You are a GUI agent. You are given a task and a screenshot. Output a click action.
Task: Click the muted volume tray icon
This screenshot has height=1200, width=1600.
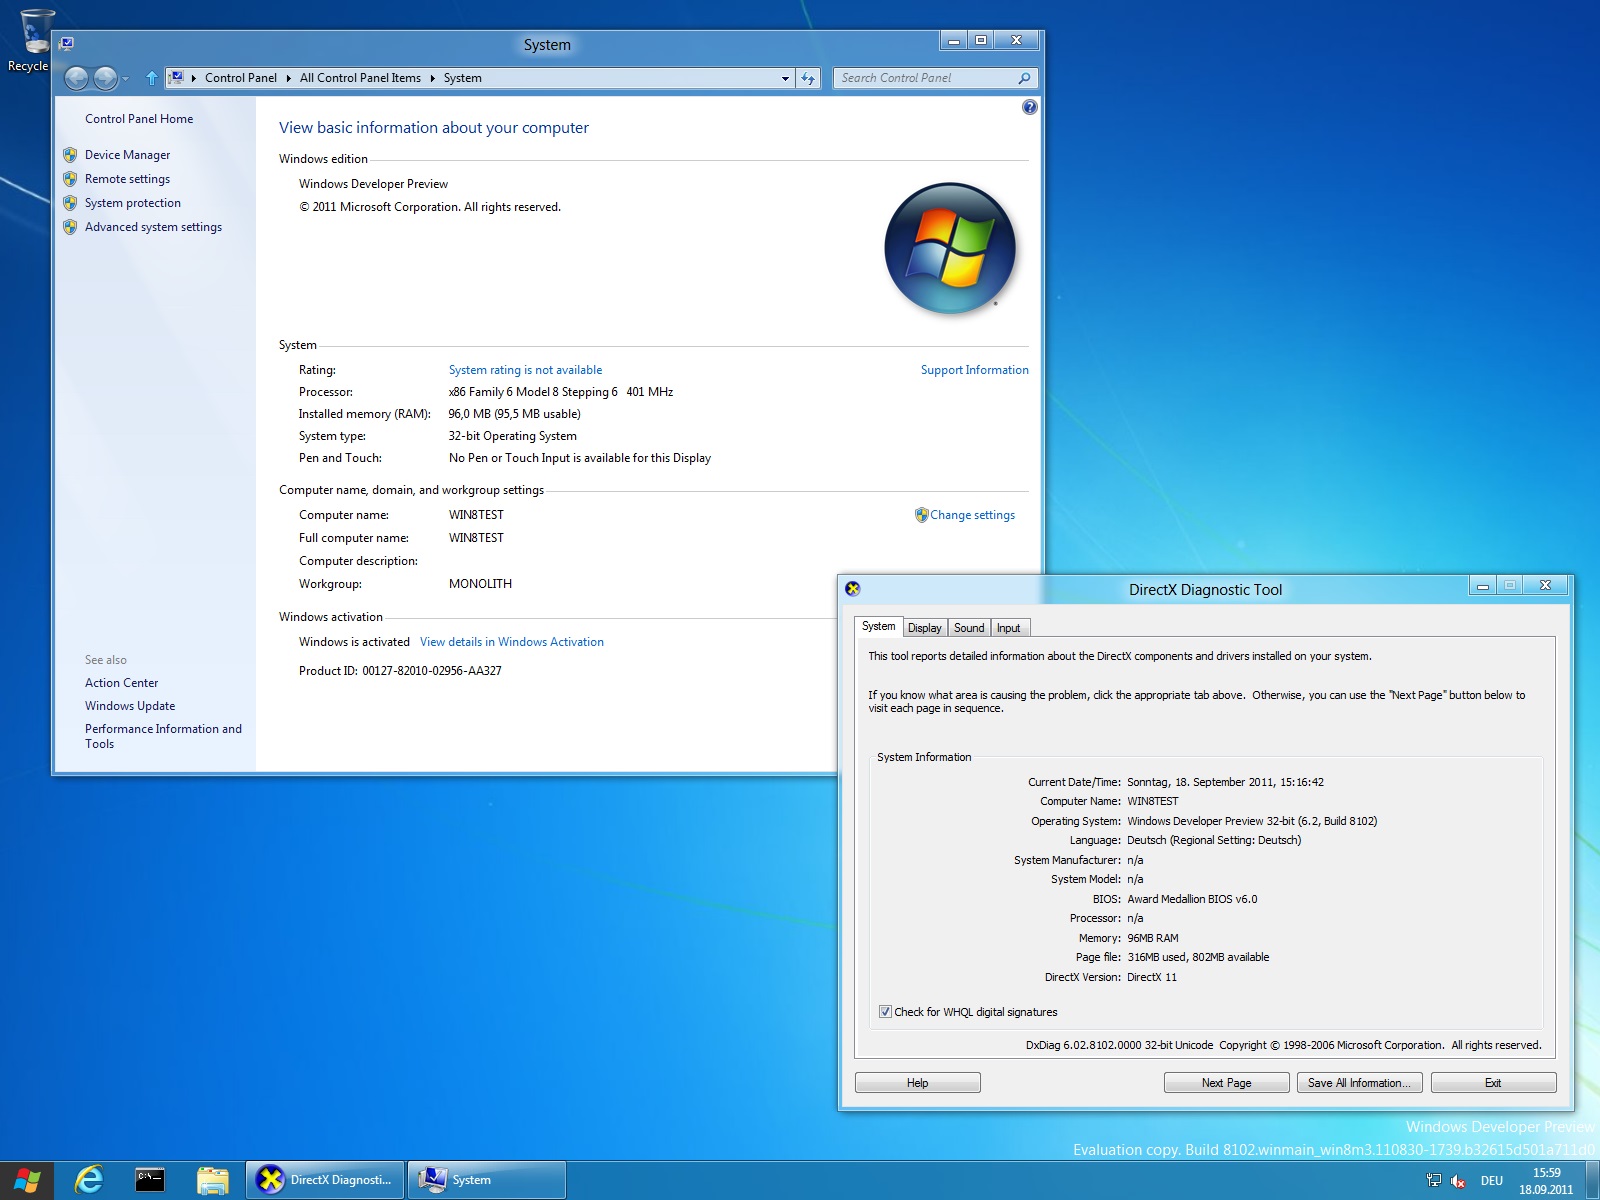click(x=1458, y=1181)
